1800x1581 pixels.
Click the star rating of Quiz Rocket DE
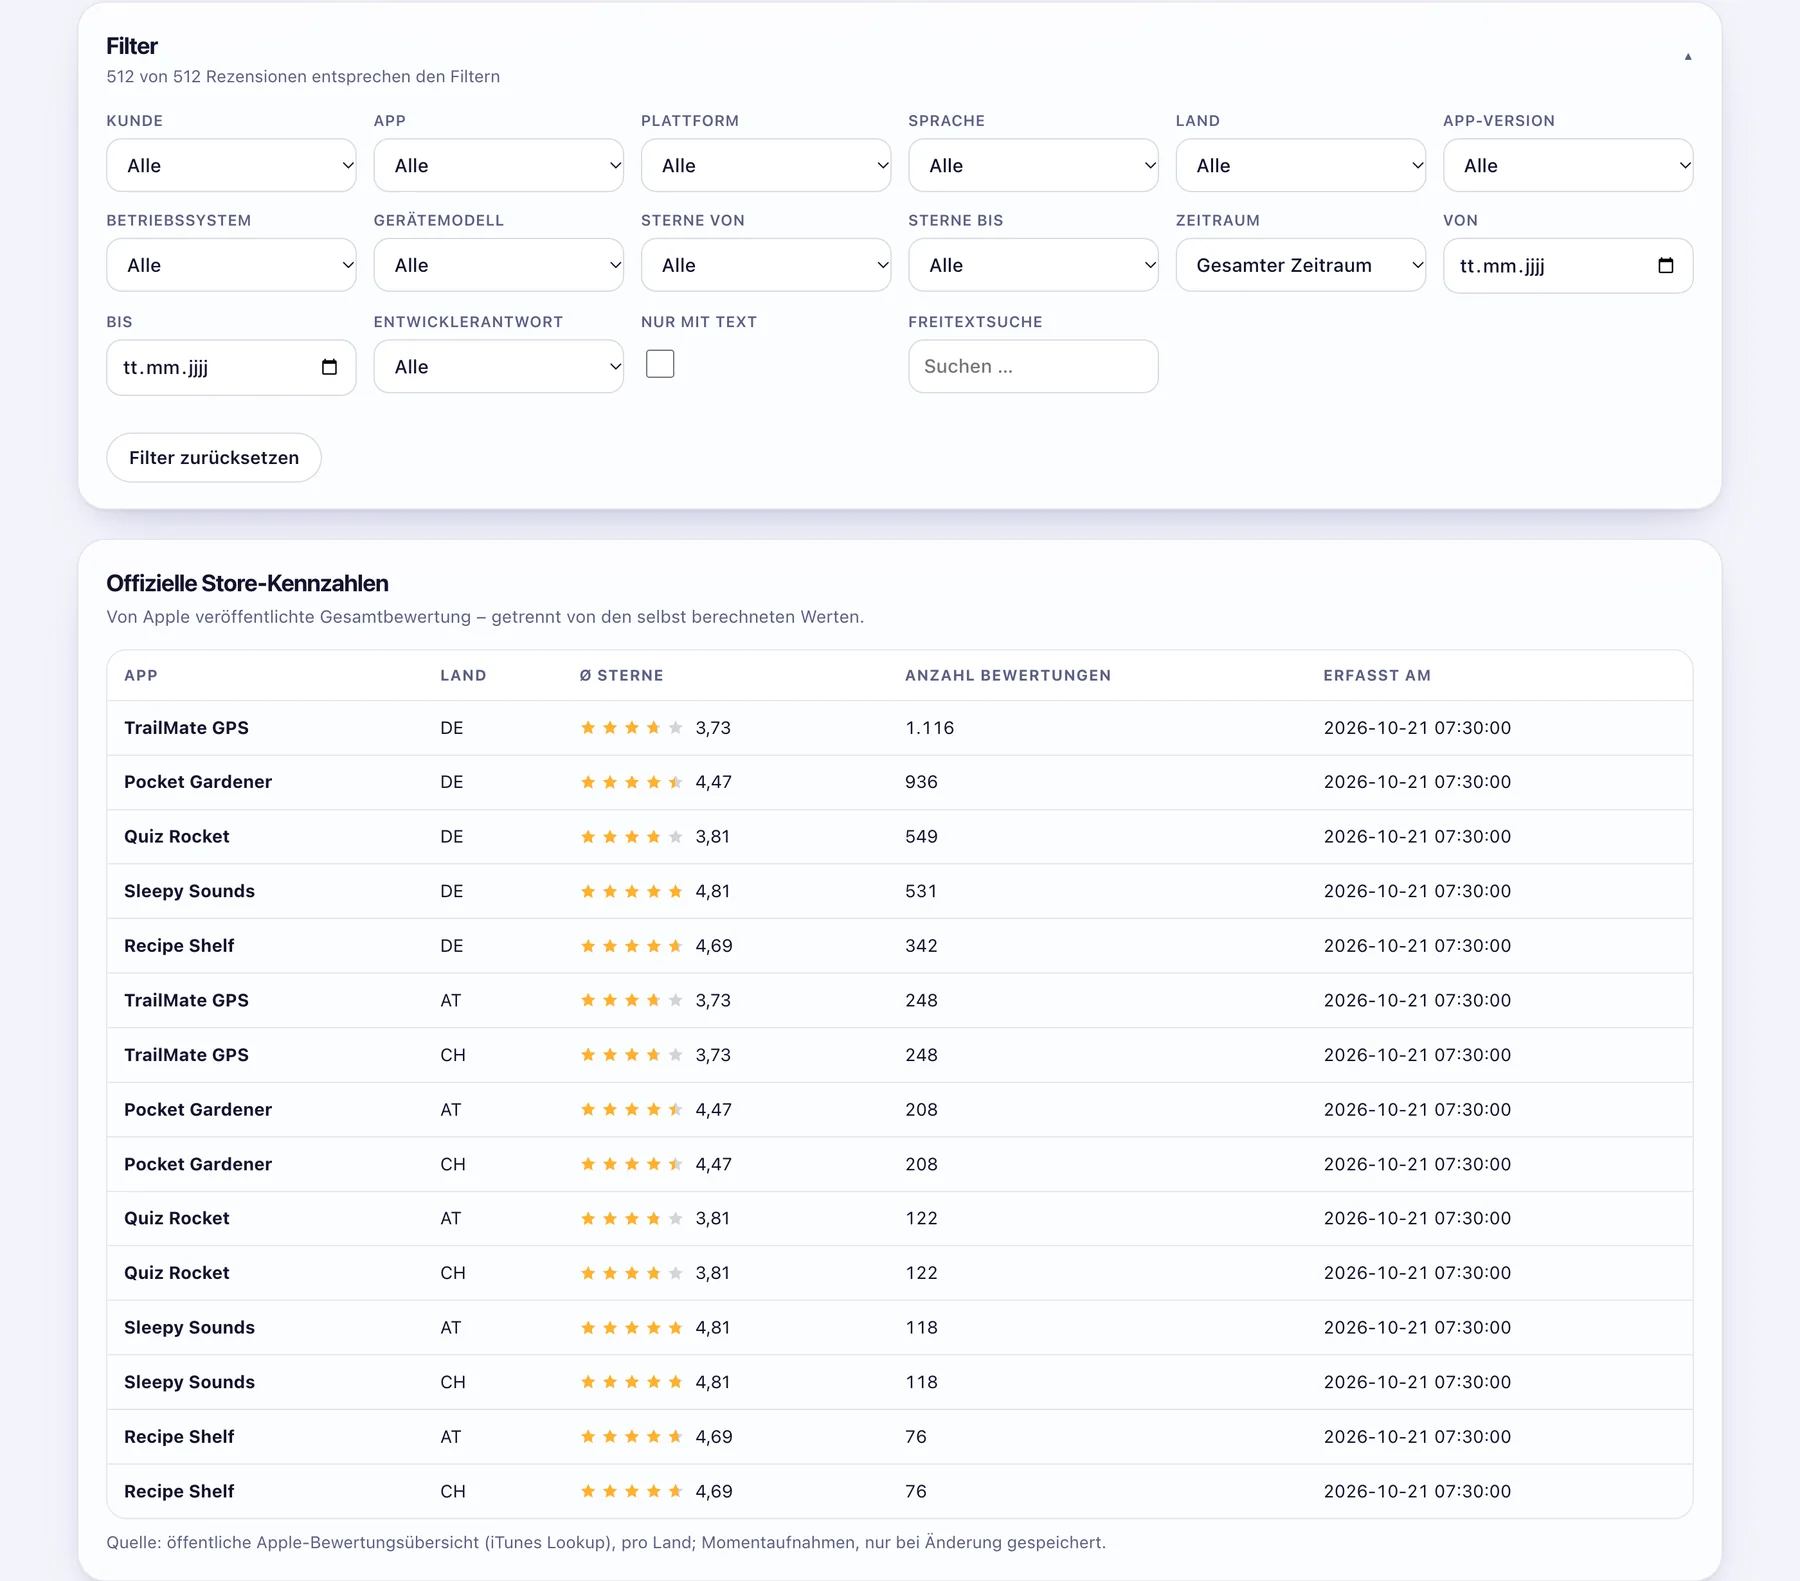(x=632, y=836)
